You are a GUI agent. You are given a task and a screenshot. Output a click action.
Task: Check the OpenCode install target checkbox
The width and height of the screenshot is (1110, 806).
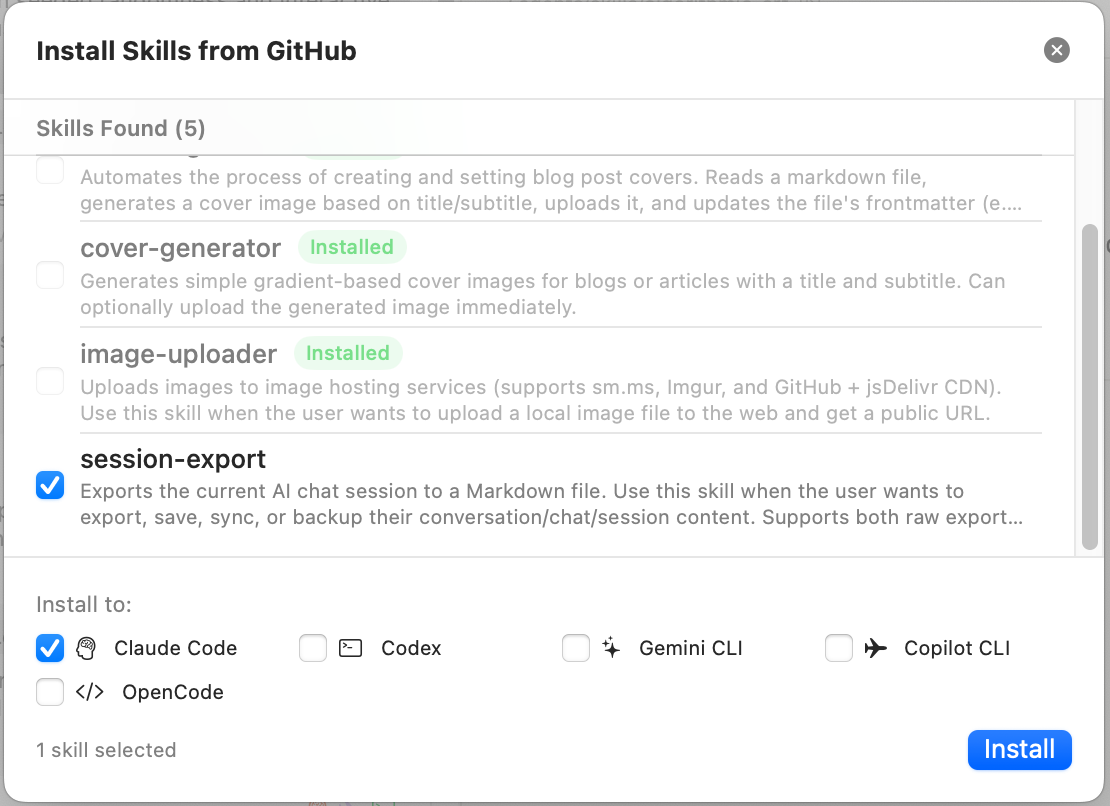pyautogui.click(x=50, y=692)
